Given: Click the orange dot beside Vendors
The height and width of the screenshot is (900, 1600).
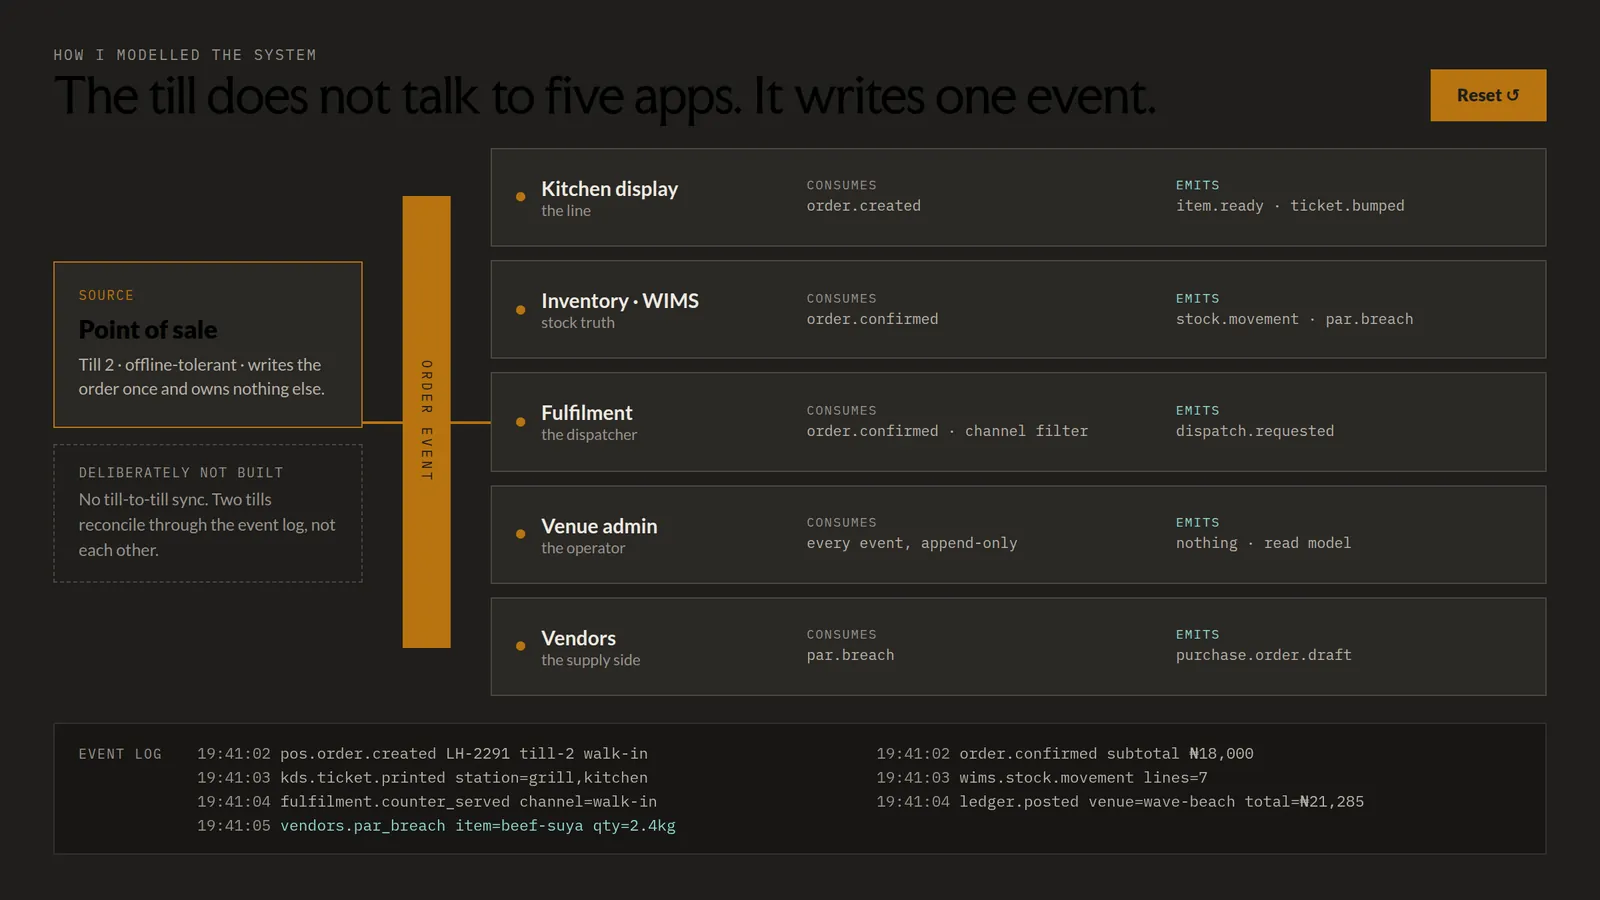Looking at the screenshot, I should [520, 646].
